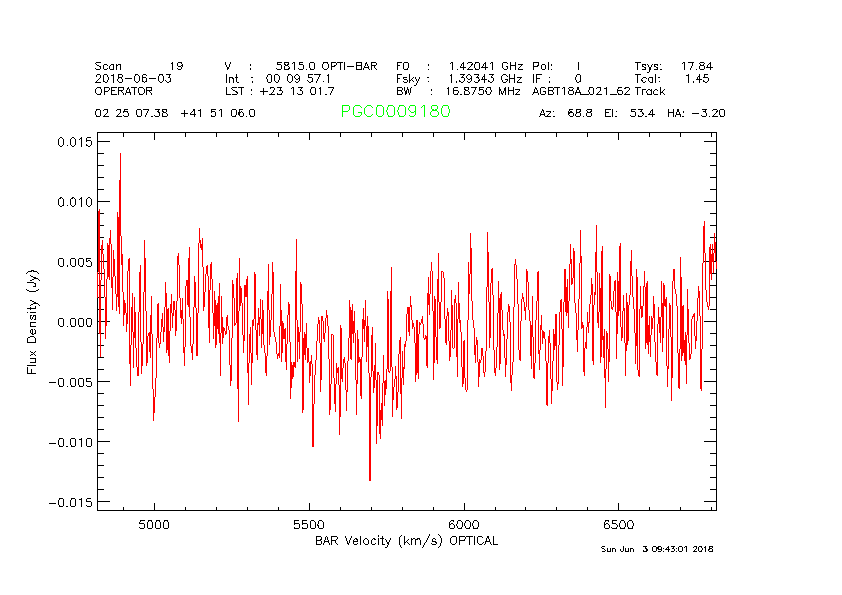Click the Scan 19 header label
This screenshot has height=595, width=842.
[x=139, y=65]
